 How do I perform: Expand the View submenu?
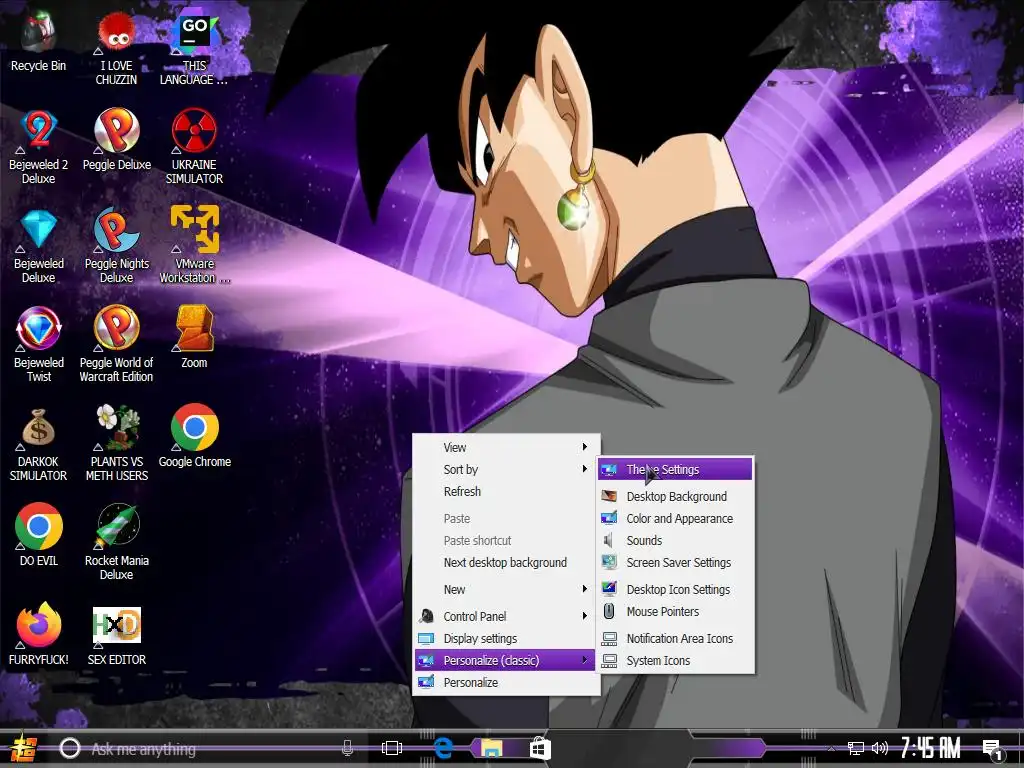click(x=506, y=447)
